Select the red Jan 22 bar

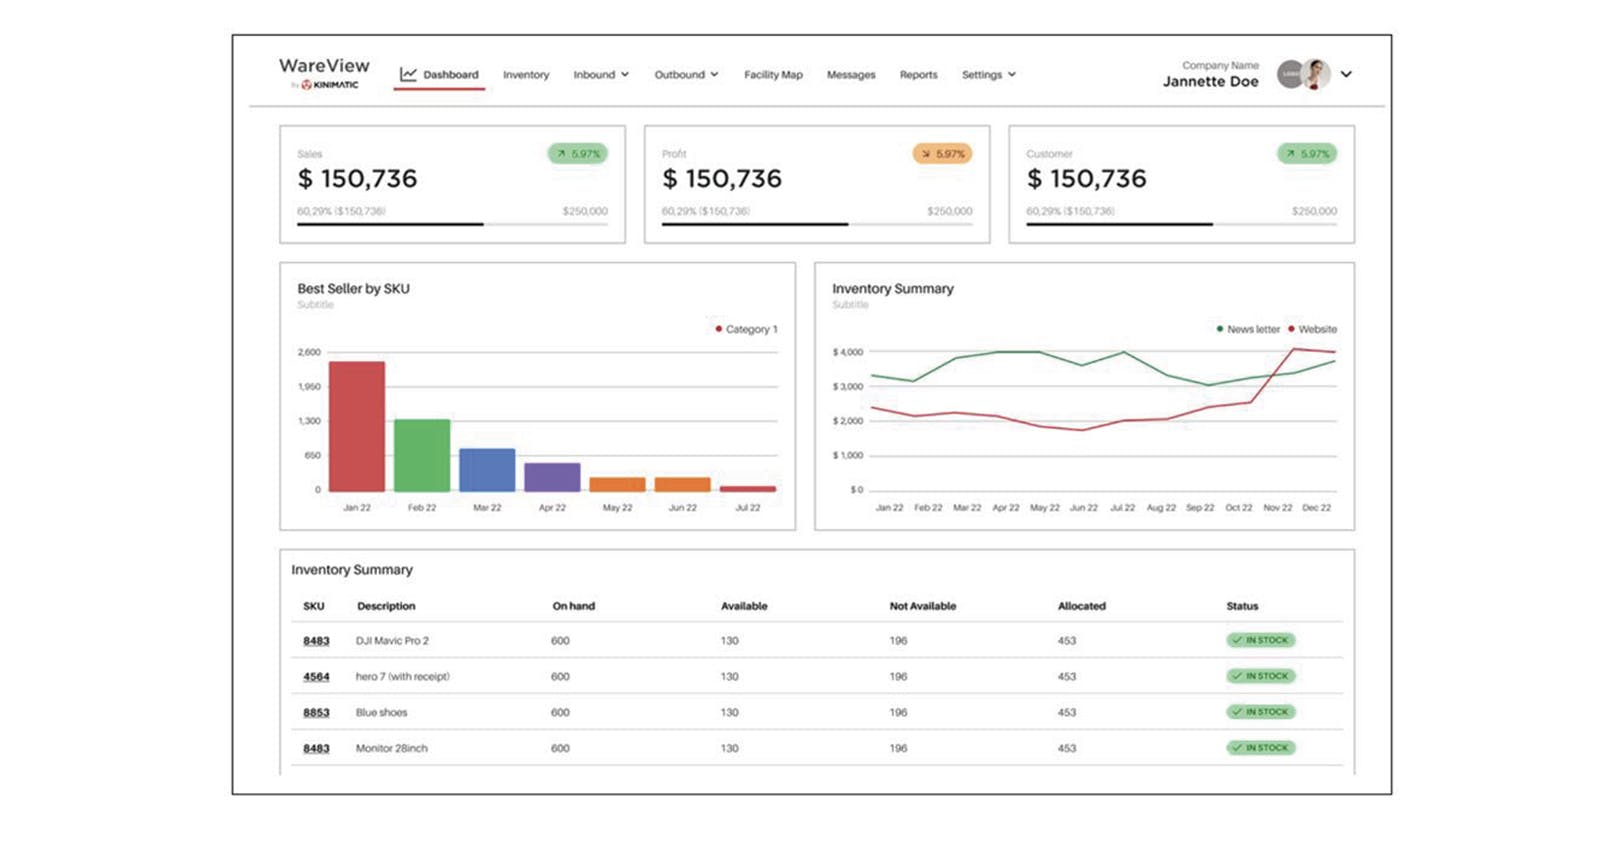[357, 426]
